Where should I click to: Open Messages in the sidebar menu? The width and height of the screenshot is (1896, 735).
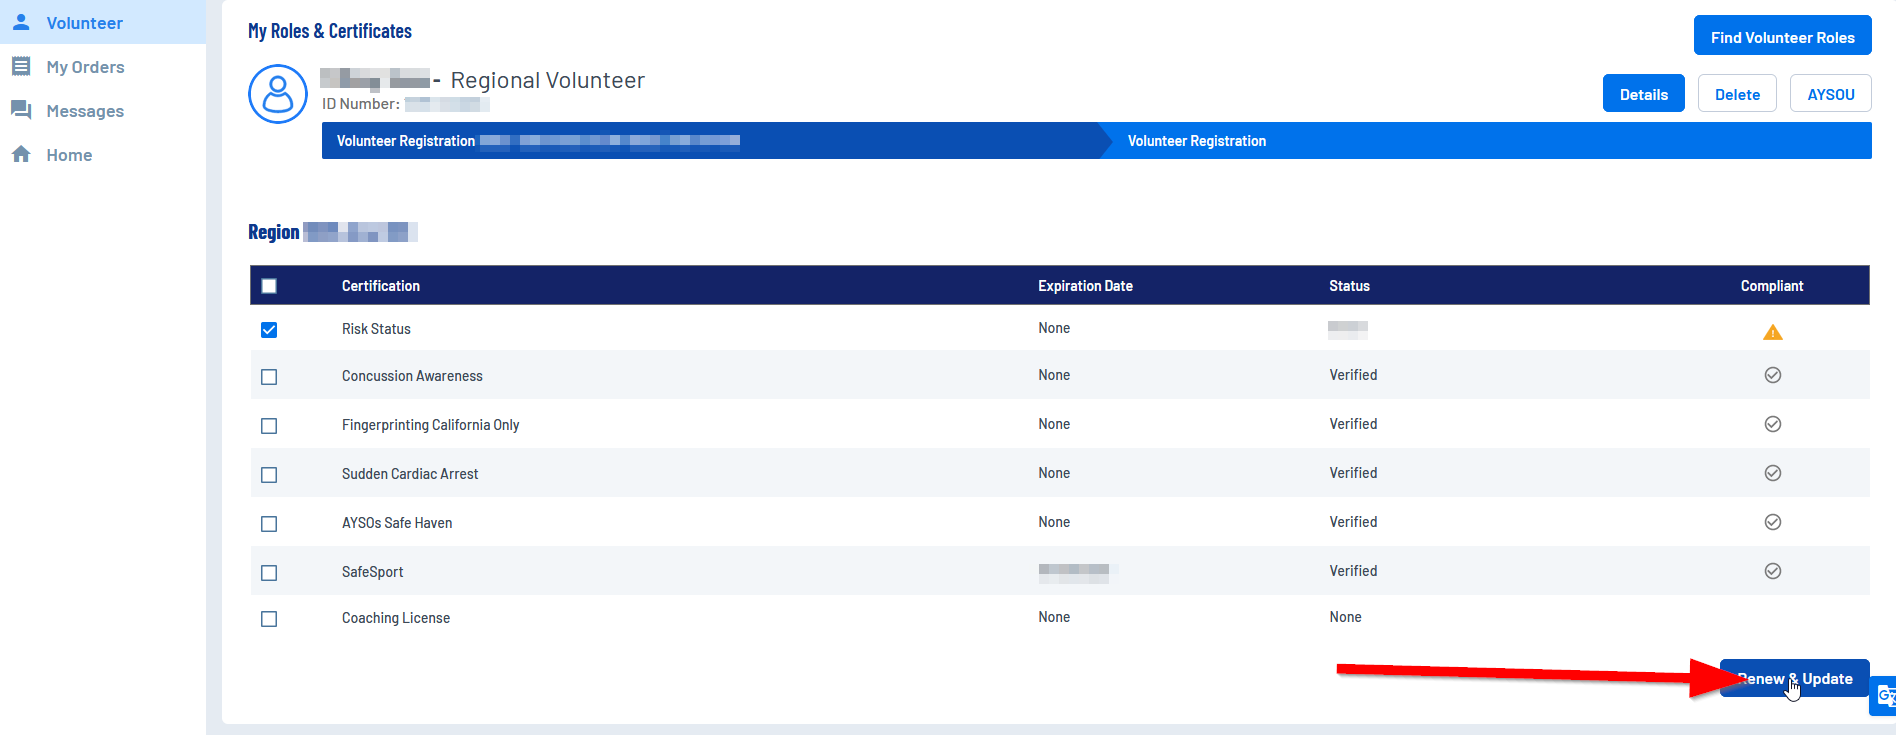[85, 111]
